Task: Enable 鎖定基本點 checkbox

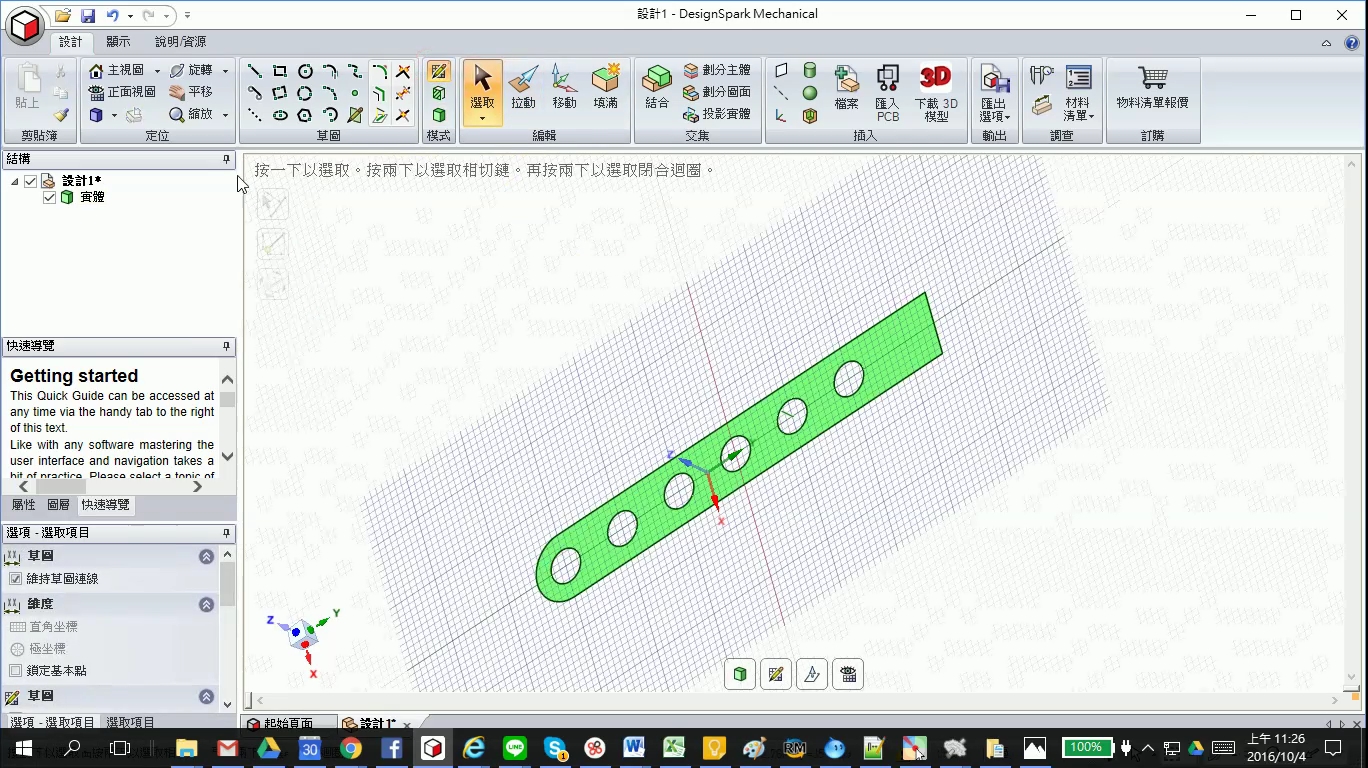Action: [15, 671]
